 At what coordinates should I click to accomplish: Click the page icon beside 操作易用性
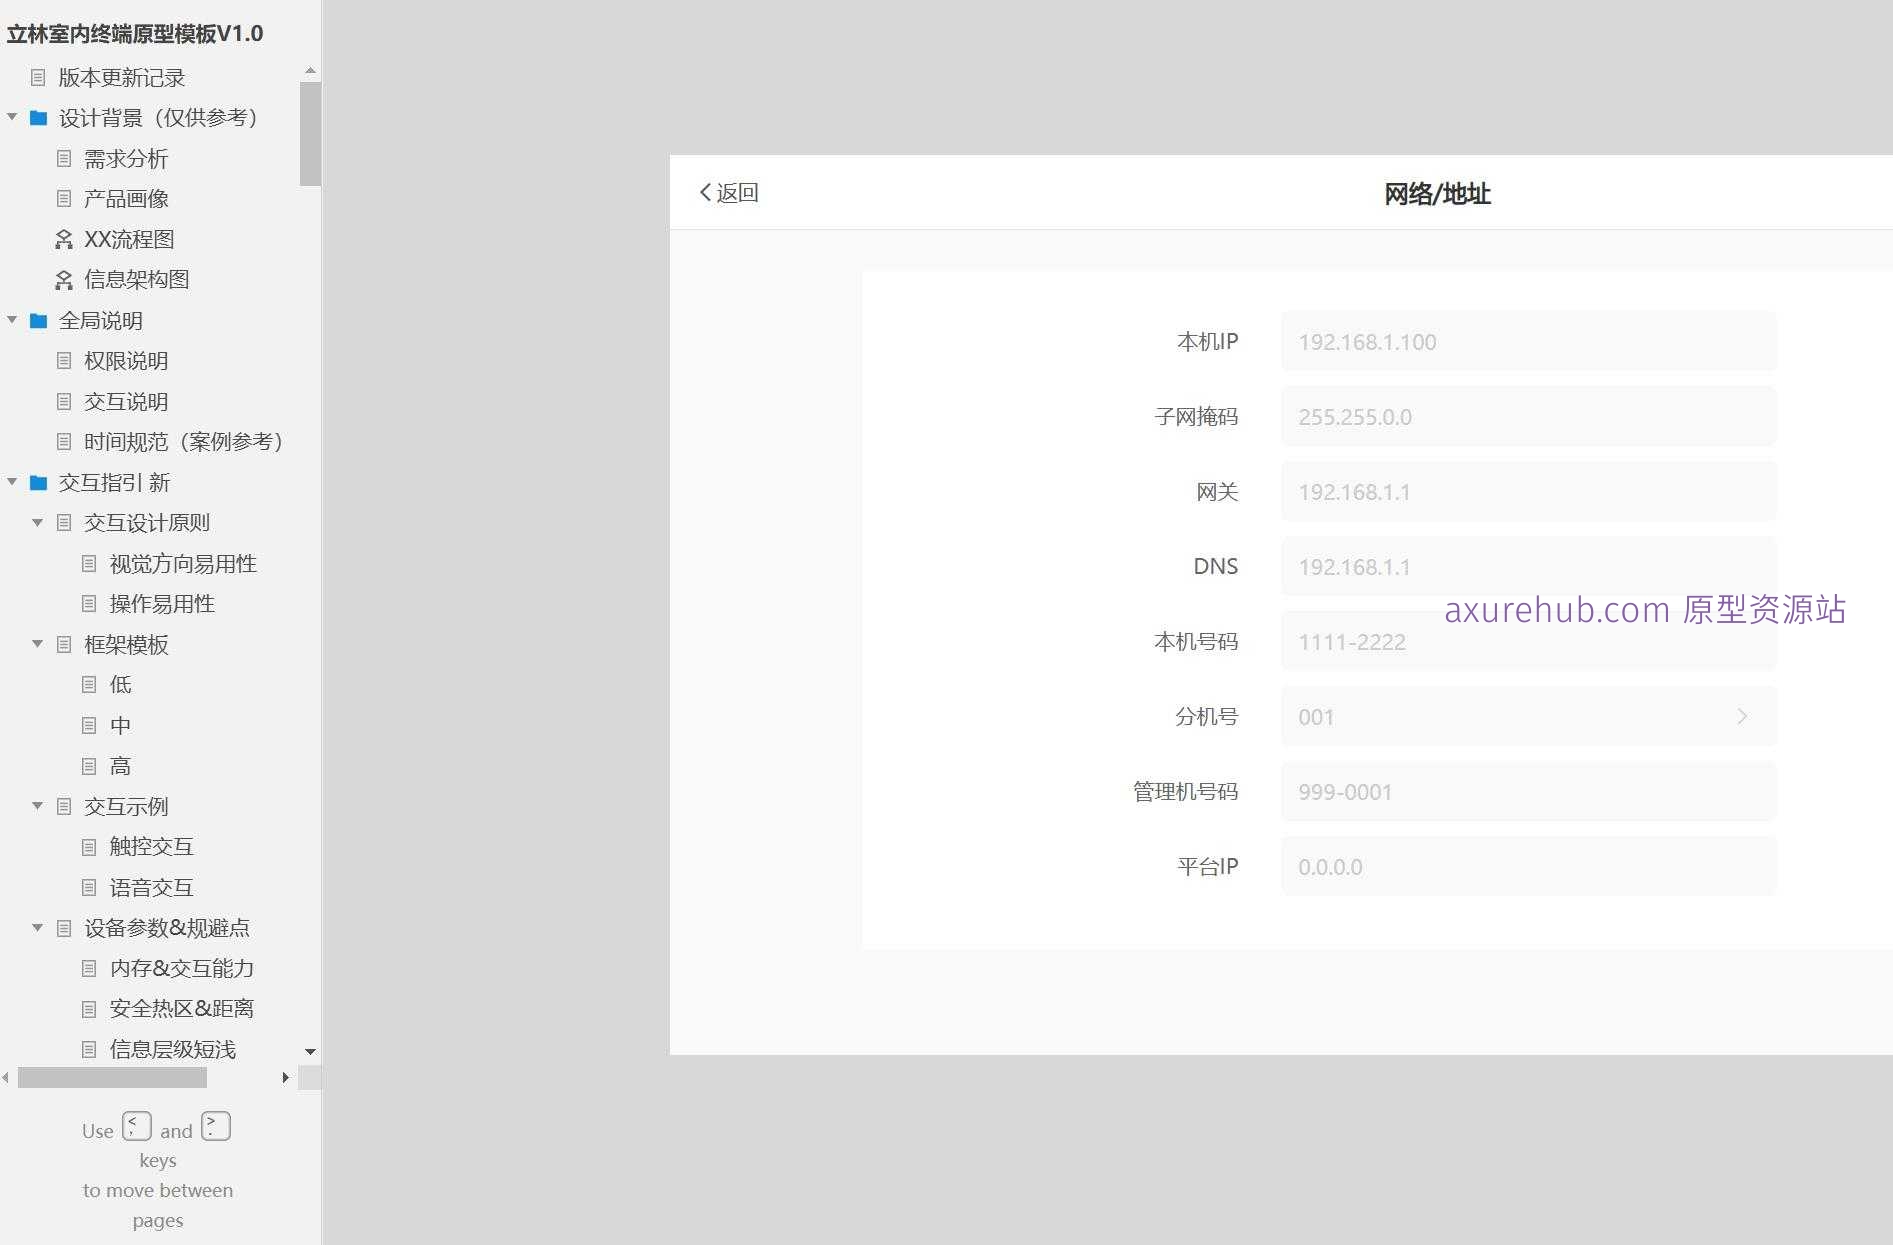pos(89,604)
